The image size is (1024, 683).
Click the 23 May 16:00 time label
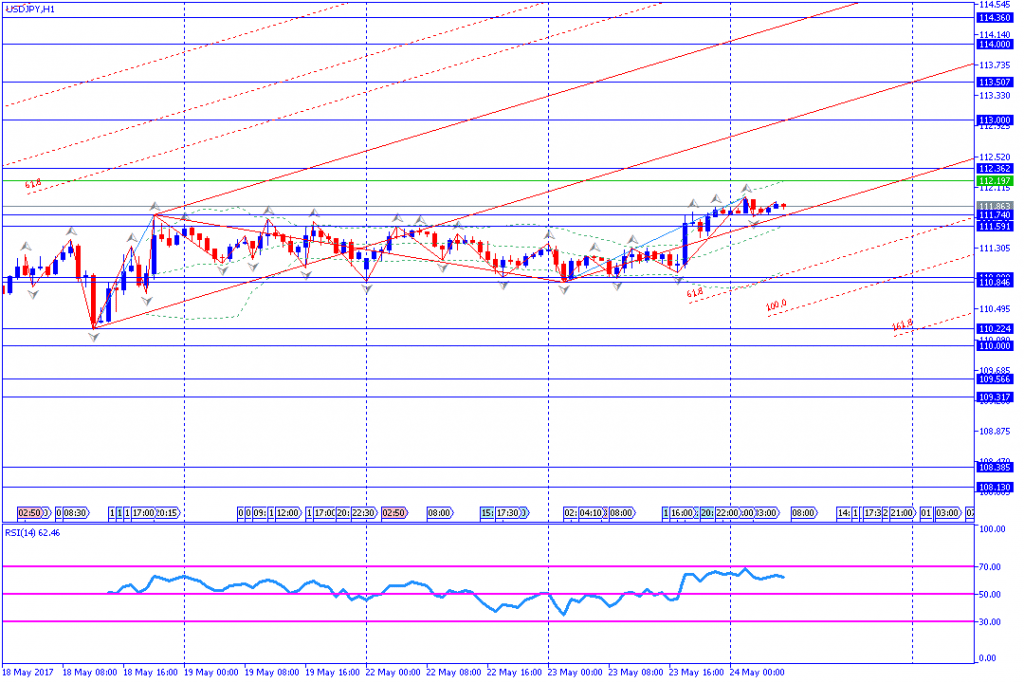coord(697,673)
